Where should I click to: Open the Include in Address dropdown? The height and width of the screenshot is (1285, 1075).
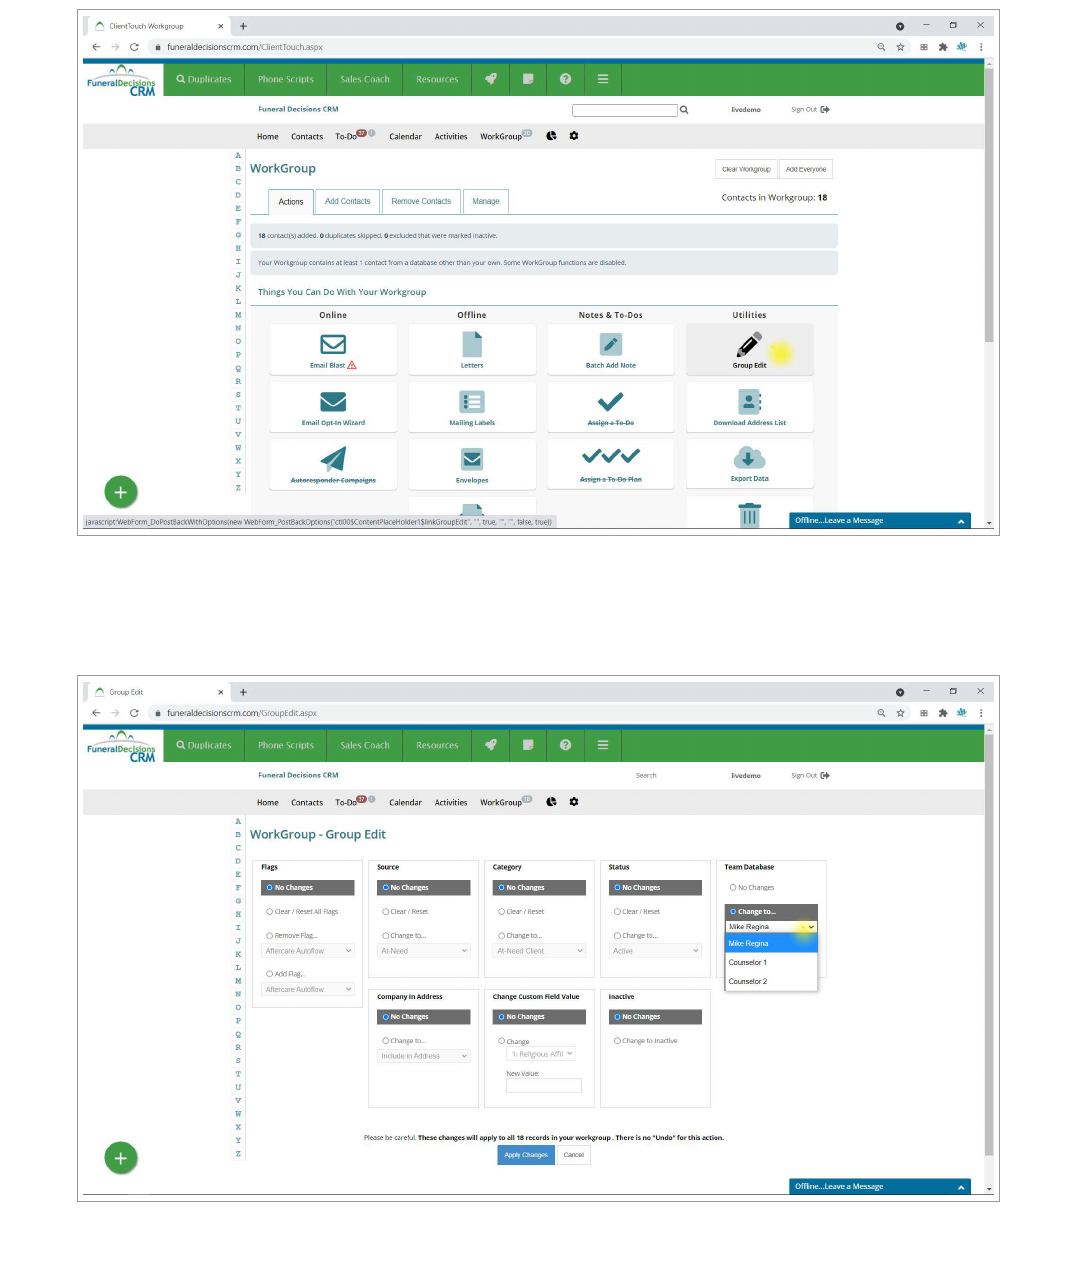424,1056
